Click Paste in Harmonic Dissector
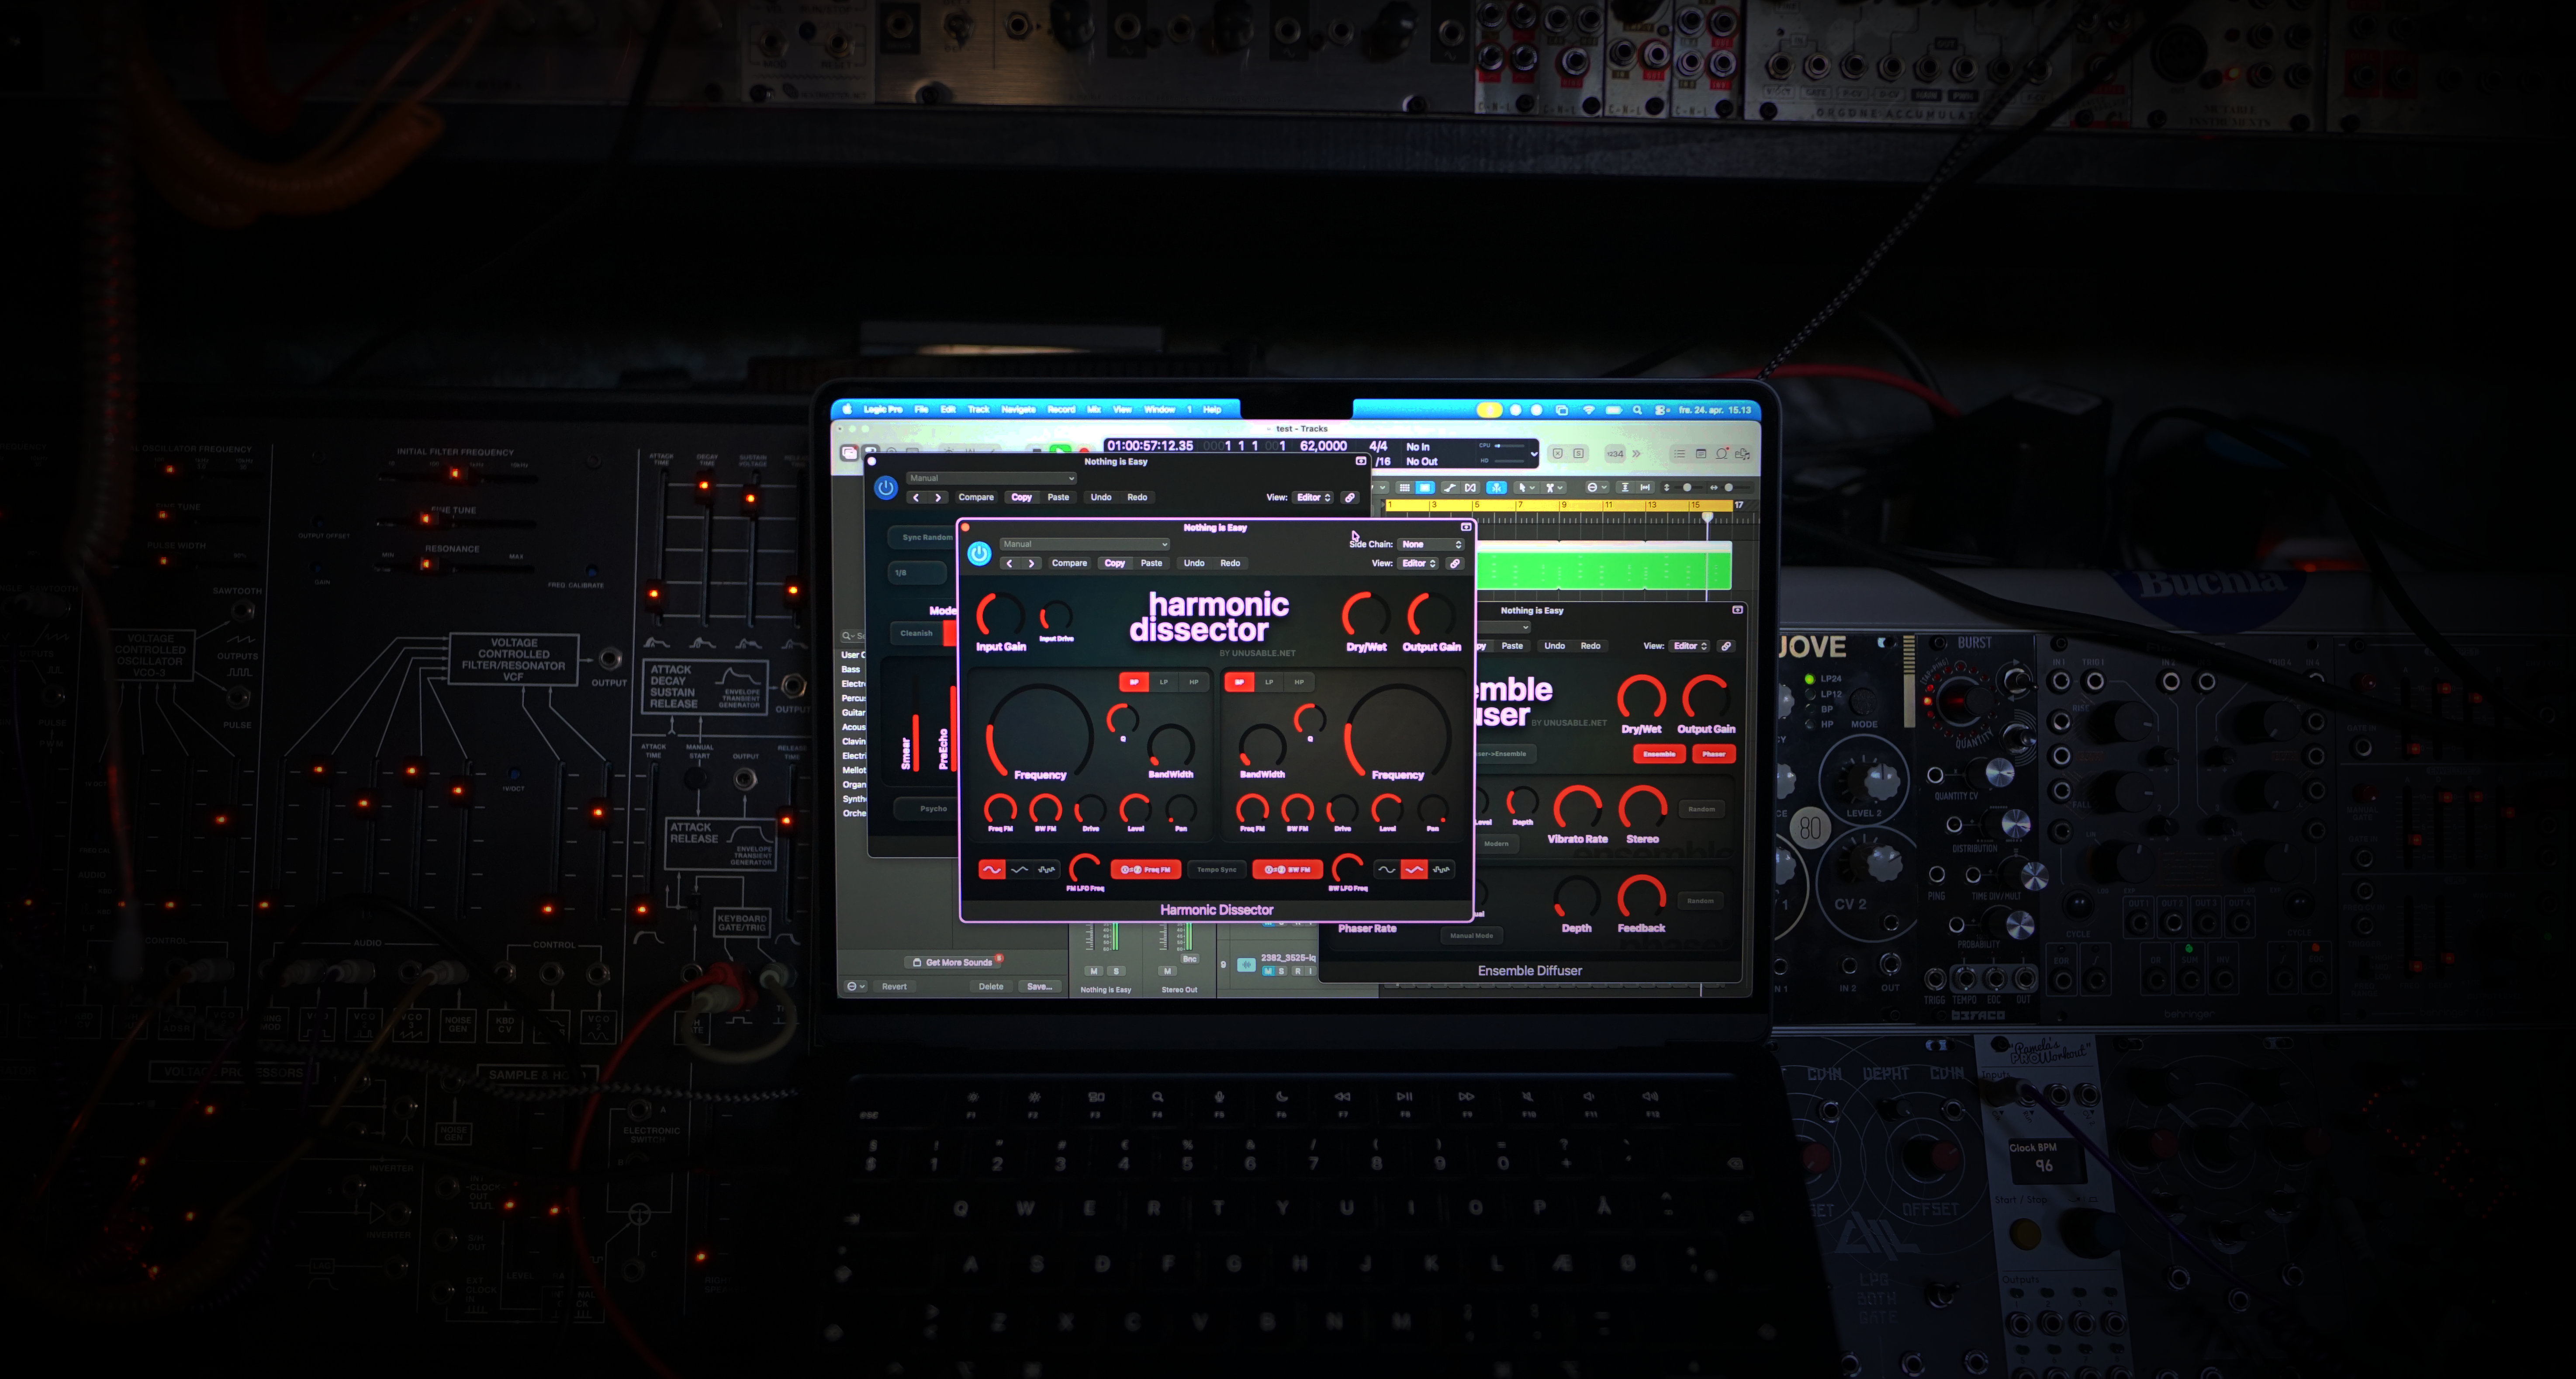2576x1379 pixels. click(1152, 563)
